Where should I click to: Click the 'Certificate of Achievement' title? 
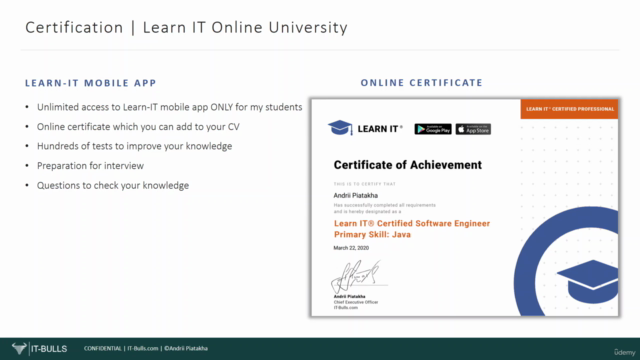pyautogui.click(x=408, y=165)
